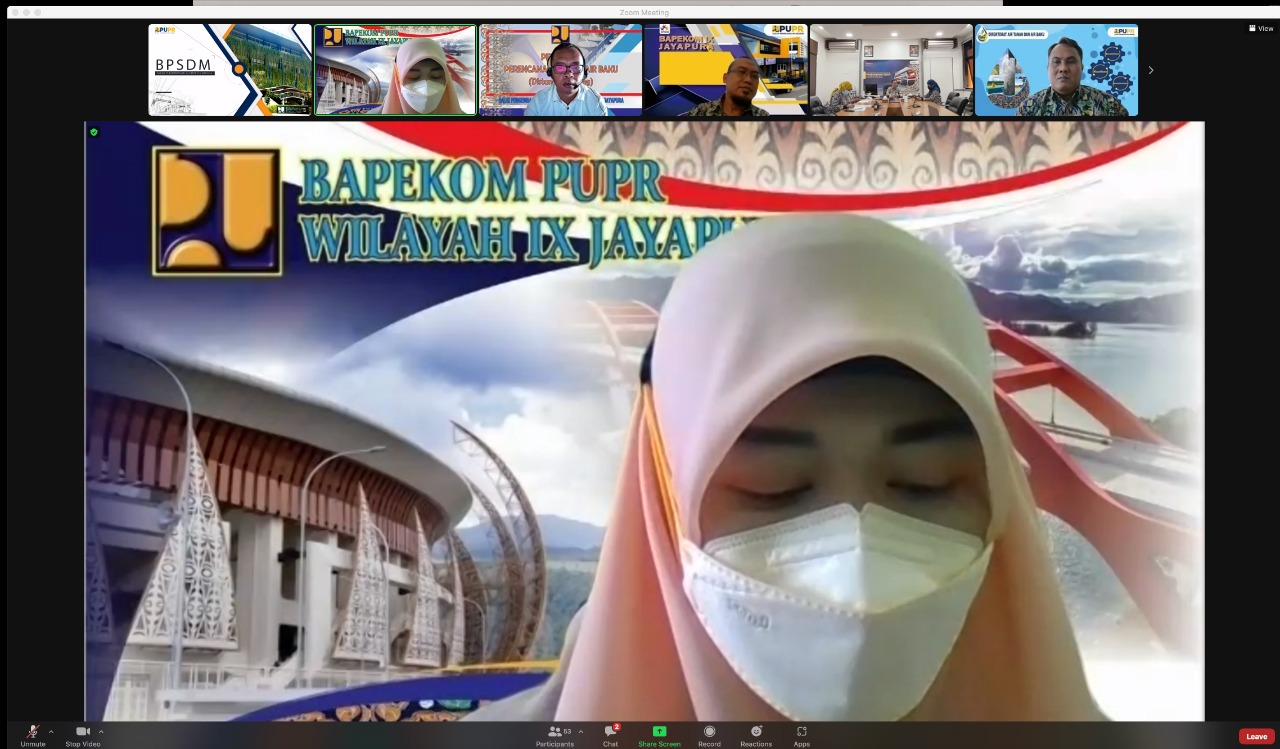Select the Bapekom IX Jayapura thumbnail
The image size is (1280, 749).
726,70
